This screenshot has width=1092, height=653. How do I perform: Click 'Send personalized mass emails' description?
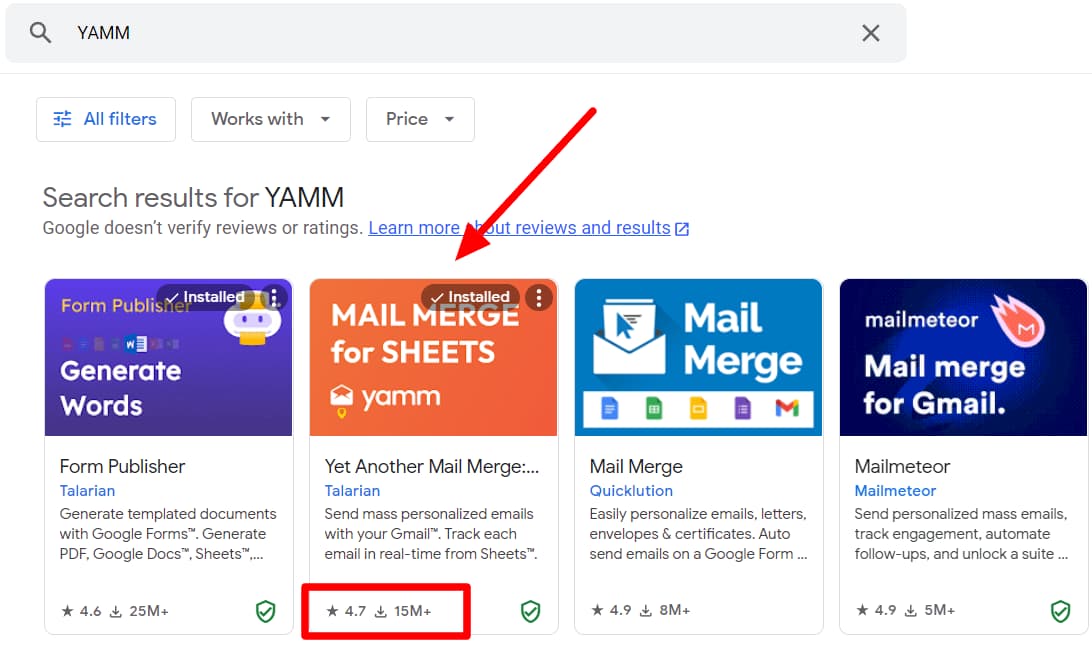click(961, 534)
